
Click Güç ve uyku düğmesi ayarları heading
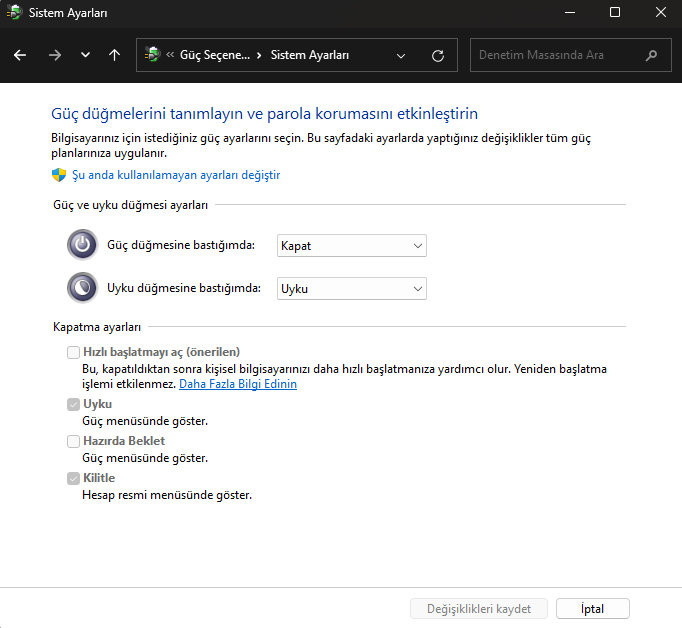130,205
